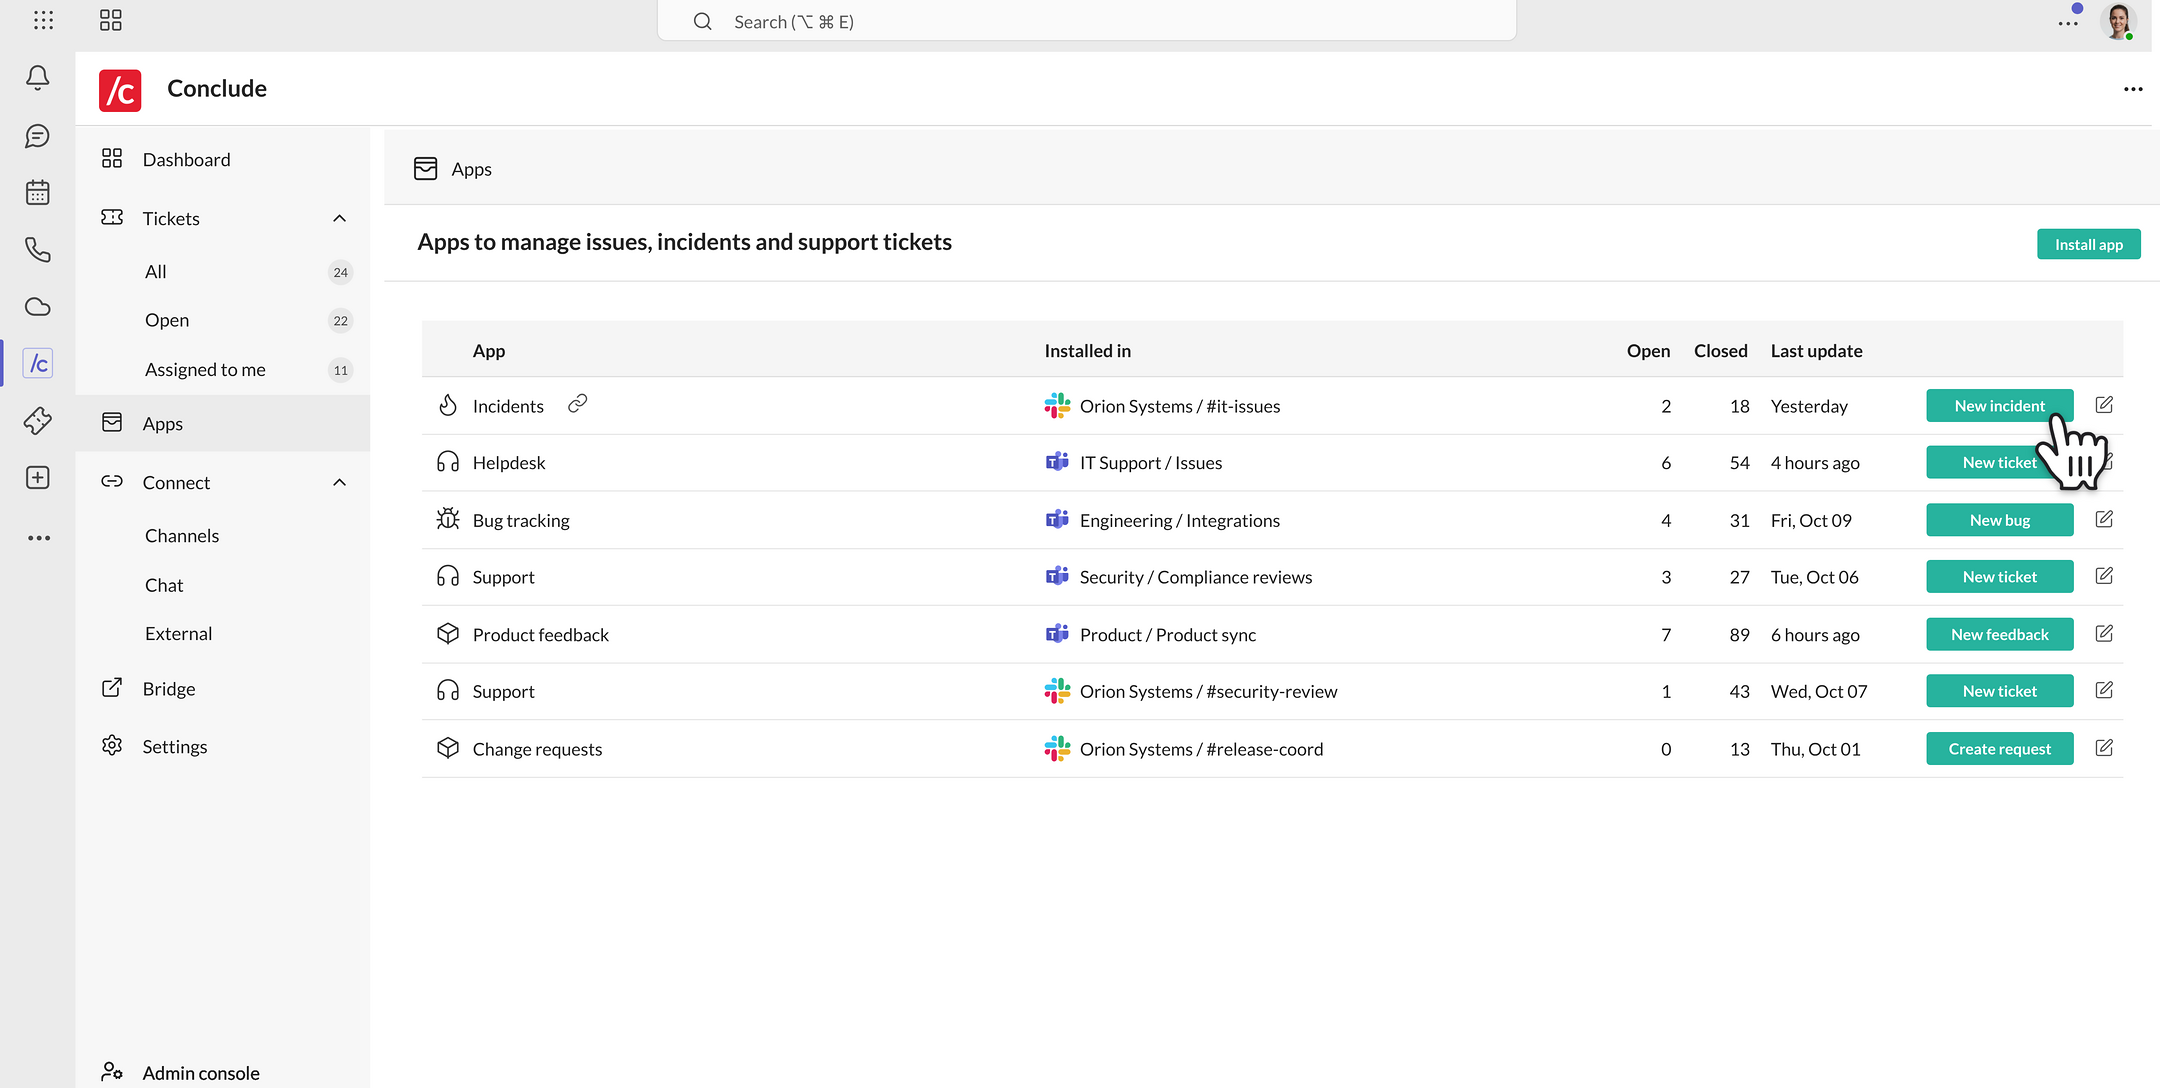Screen dimensions: 2160x1088
Task: Edit the Bug tracking app via pencil icon
Action: pos(2104,519)
